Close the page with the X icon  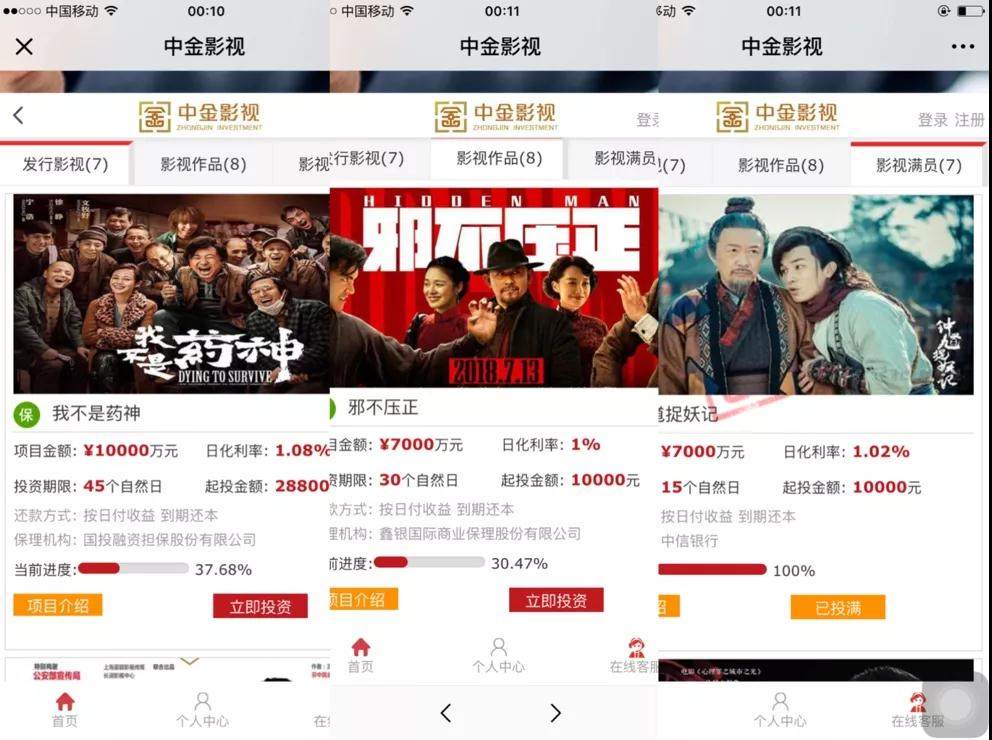click(24, 46)
